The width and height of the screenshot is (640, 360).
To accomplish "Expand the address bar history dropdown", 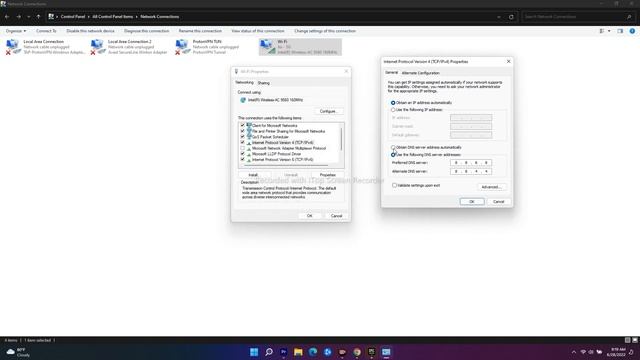I will 499,17.
